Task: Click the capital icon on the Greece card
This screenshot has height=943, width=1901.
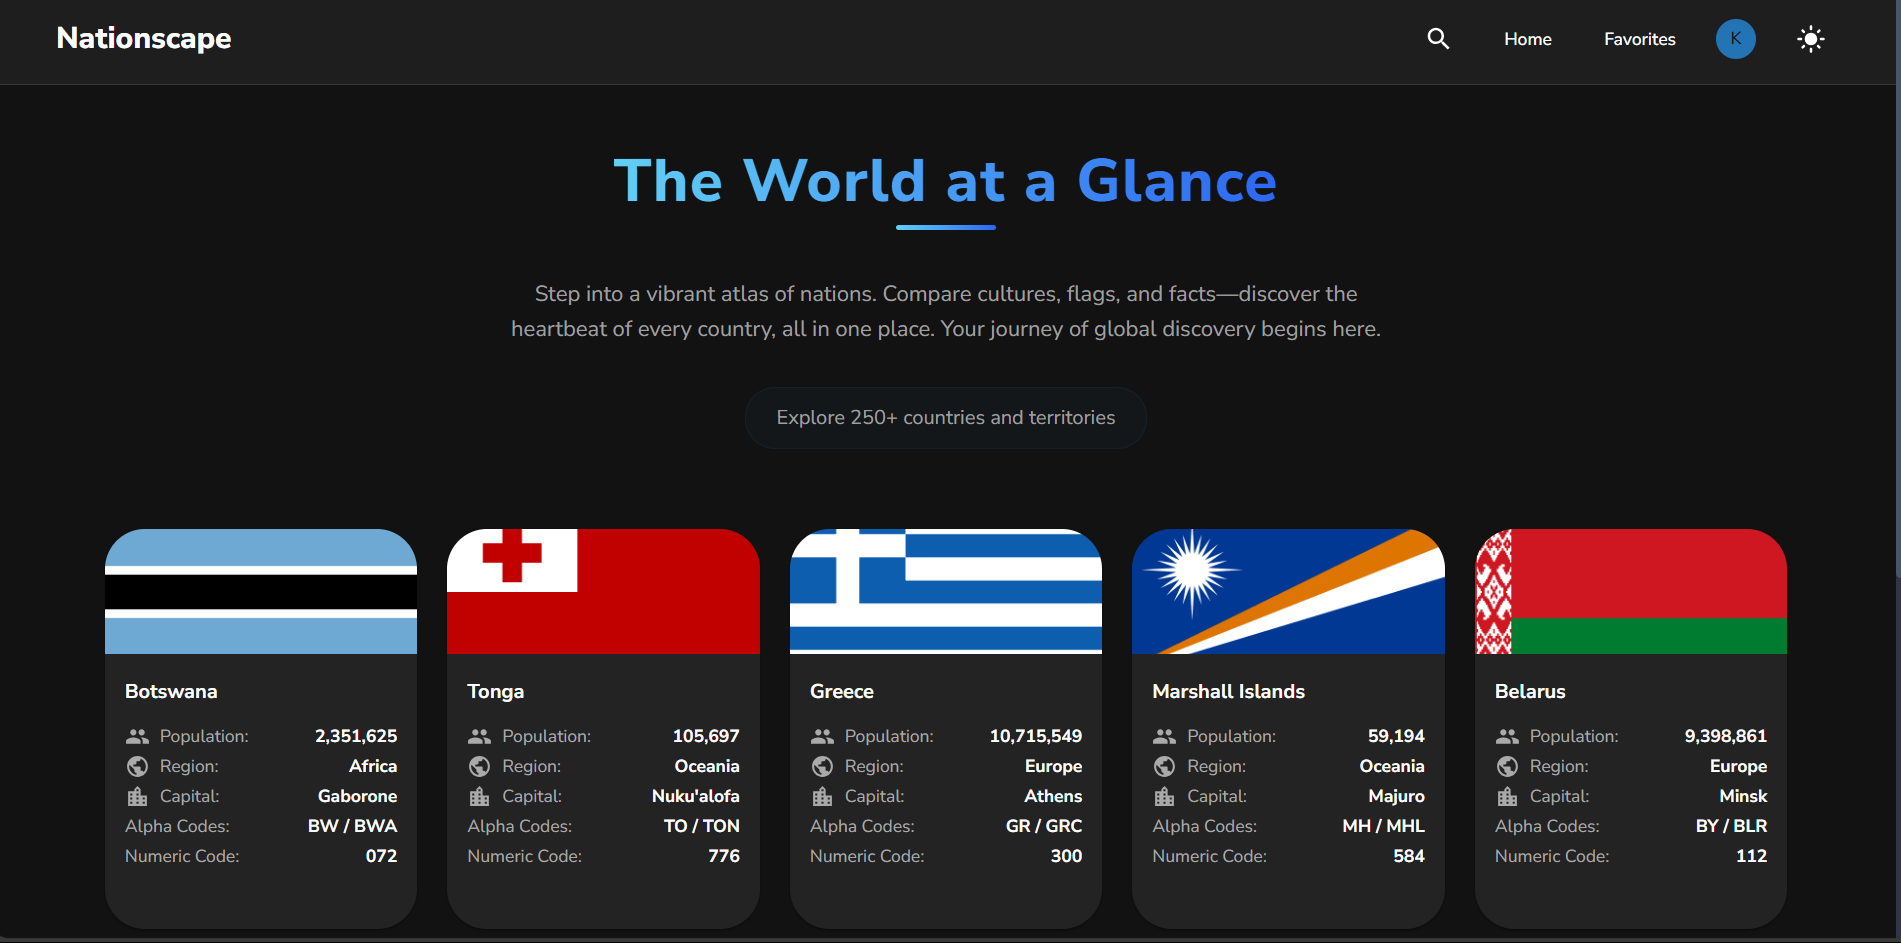Action: [822, 796]
